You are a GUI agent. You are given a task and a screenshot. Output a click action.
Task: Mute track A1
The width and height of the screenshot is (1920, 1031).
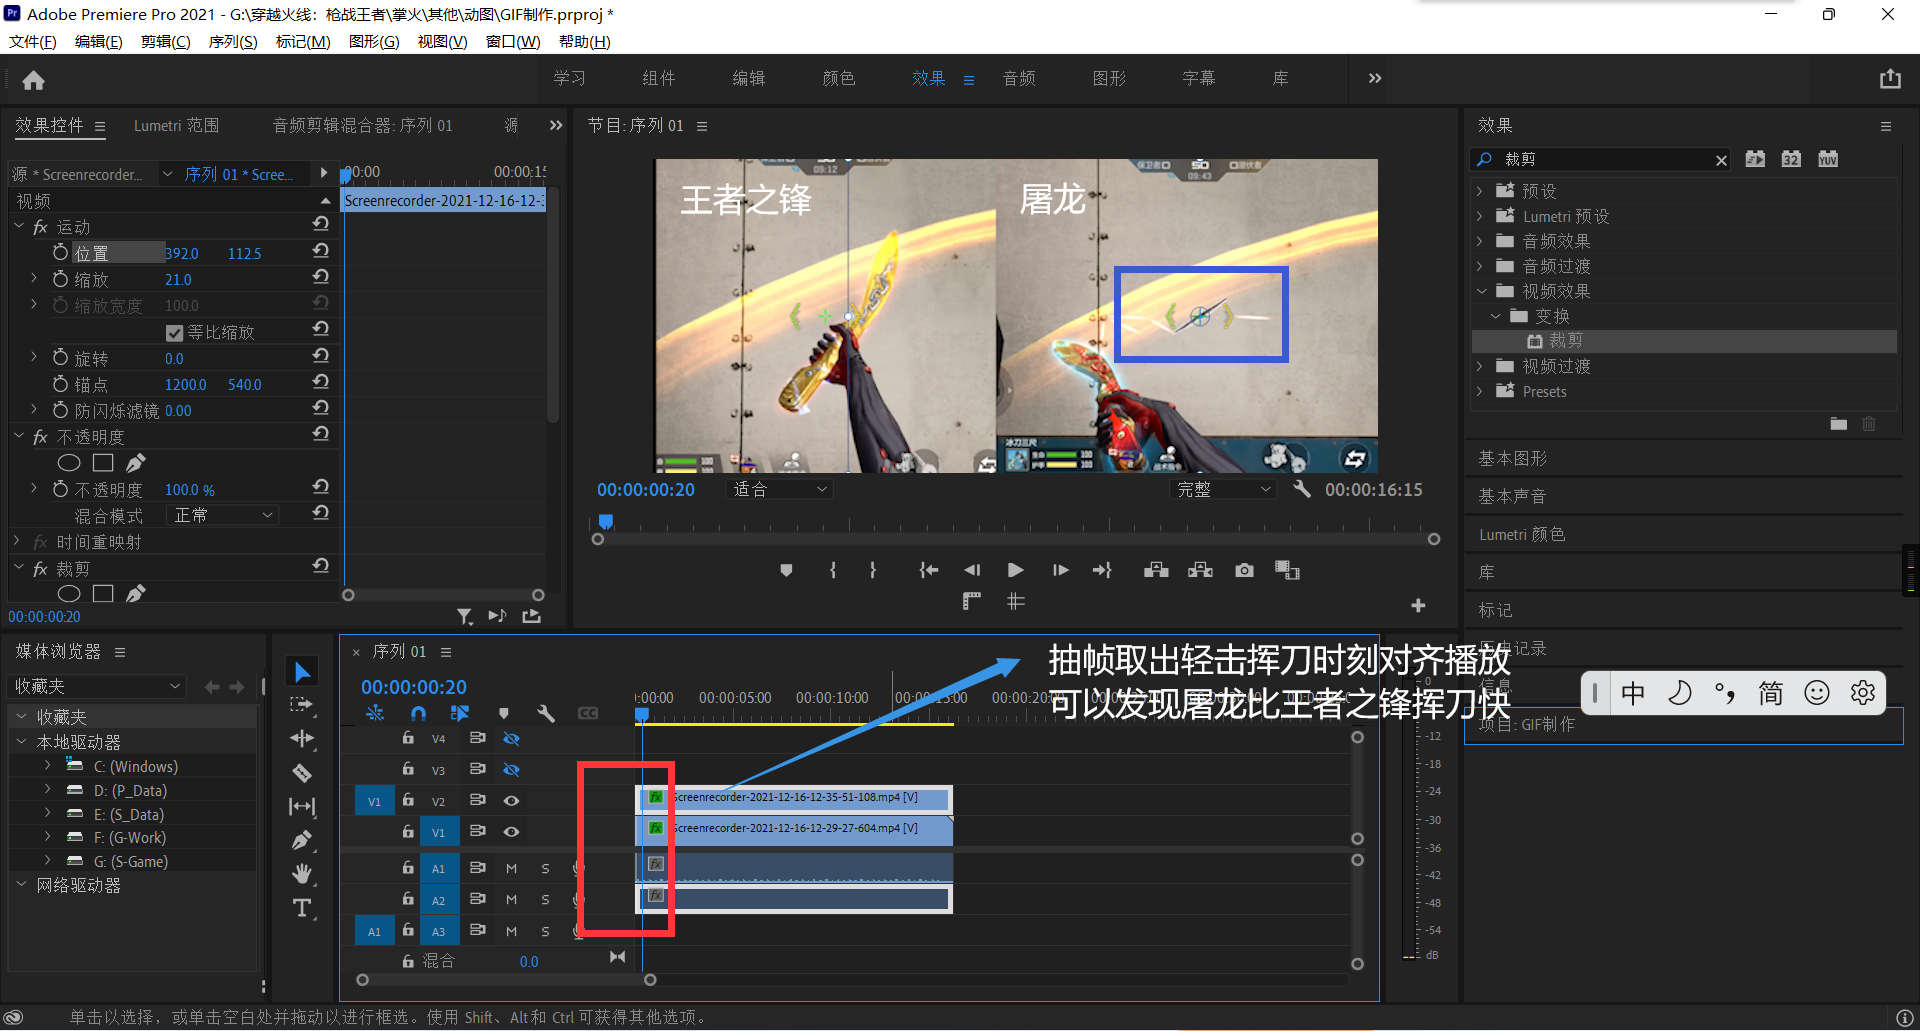coord(511,869)
